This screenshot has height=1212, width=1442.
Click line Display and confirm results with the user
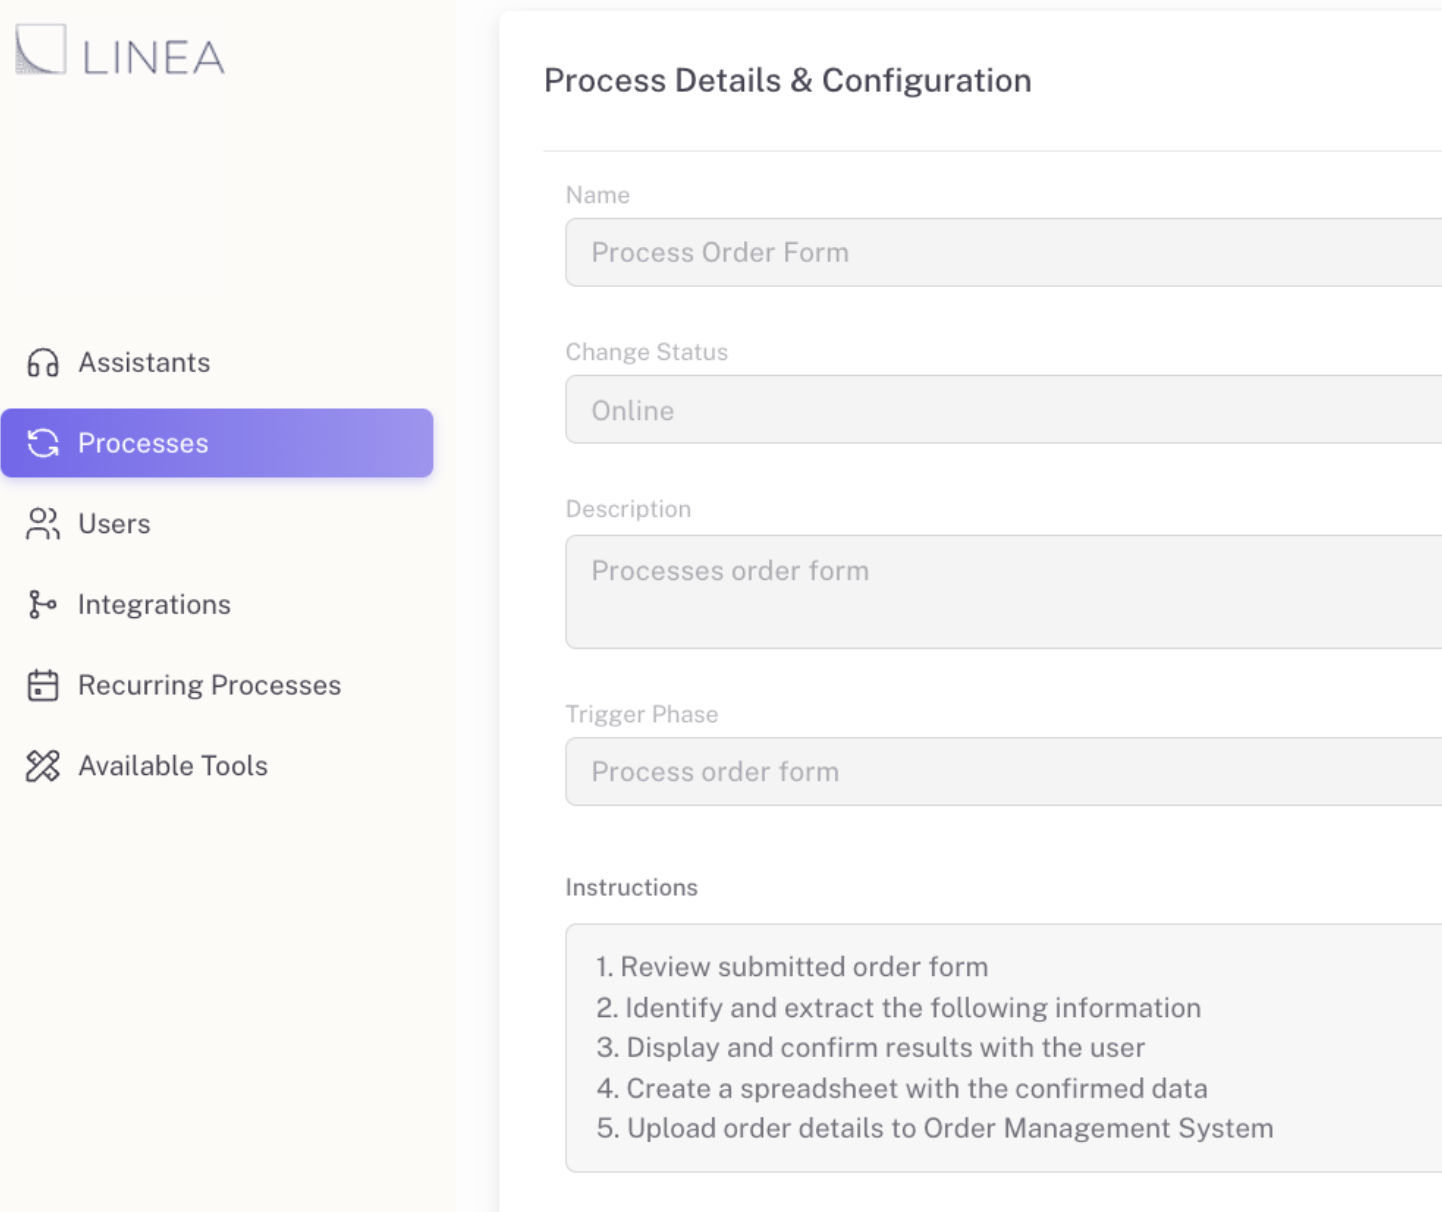(x=871, y=1048)
